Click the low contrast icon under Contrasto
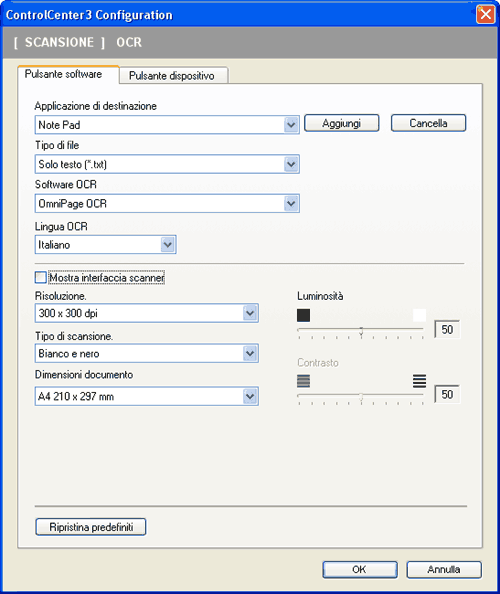This screenshot has width=500, height=594. click(303, 381)
